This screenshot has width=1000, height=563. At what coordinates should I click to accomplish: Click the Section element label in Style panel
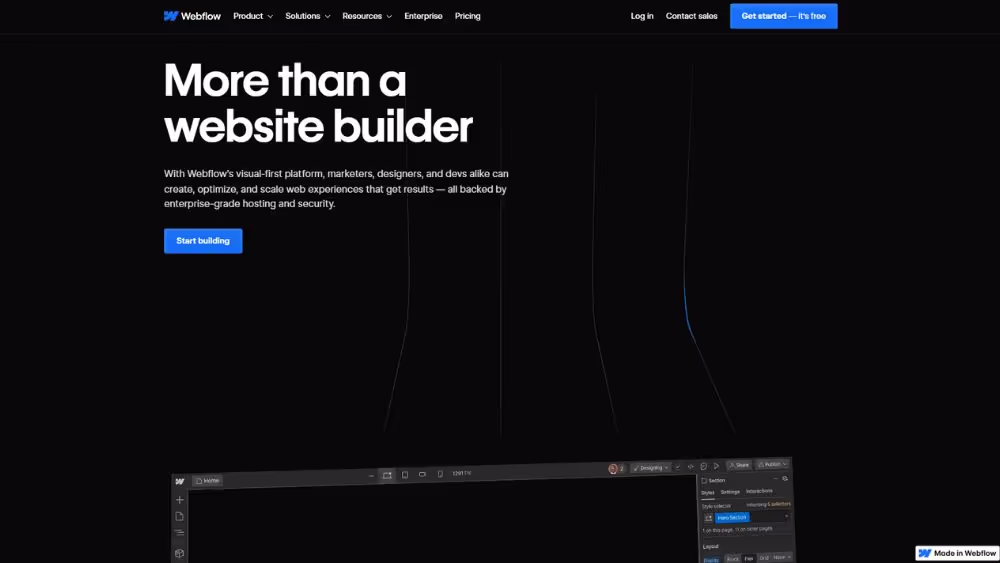pos(713,480)
